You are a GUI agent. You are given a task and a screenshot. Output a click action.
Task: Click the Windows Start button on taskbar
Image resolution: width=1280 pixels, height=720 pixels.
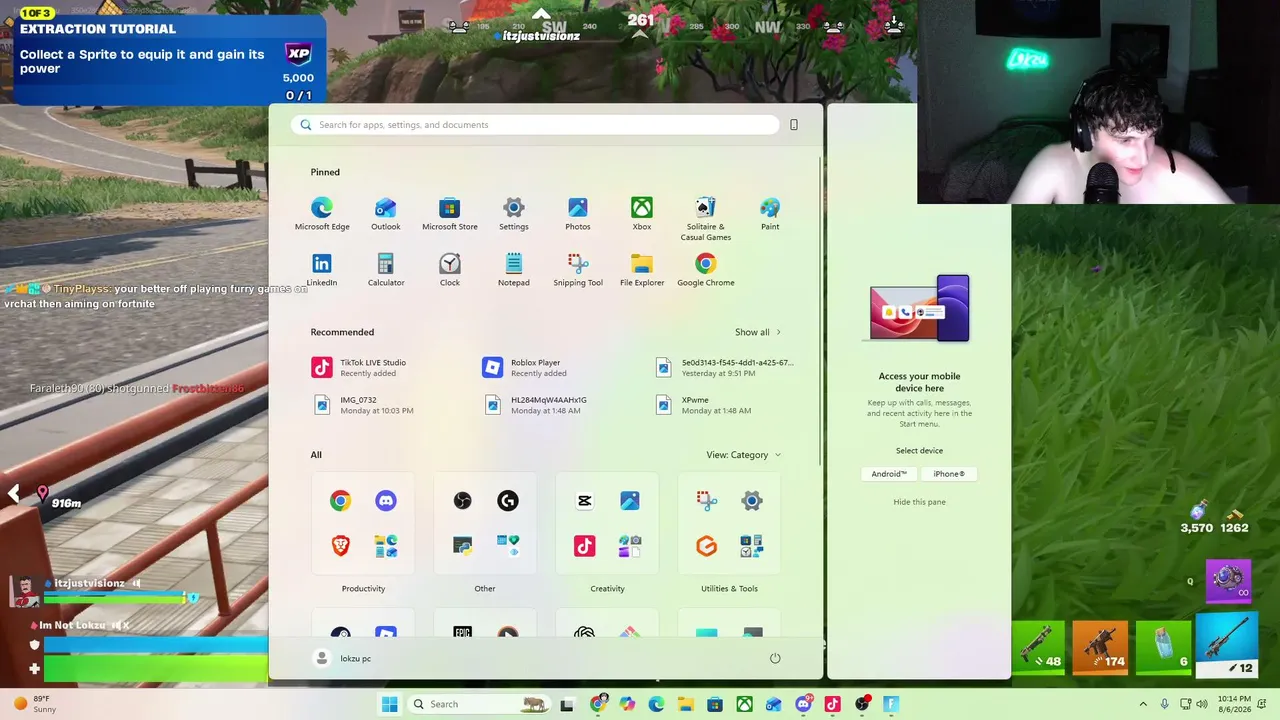click(389, 704)
